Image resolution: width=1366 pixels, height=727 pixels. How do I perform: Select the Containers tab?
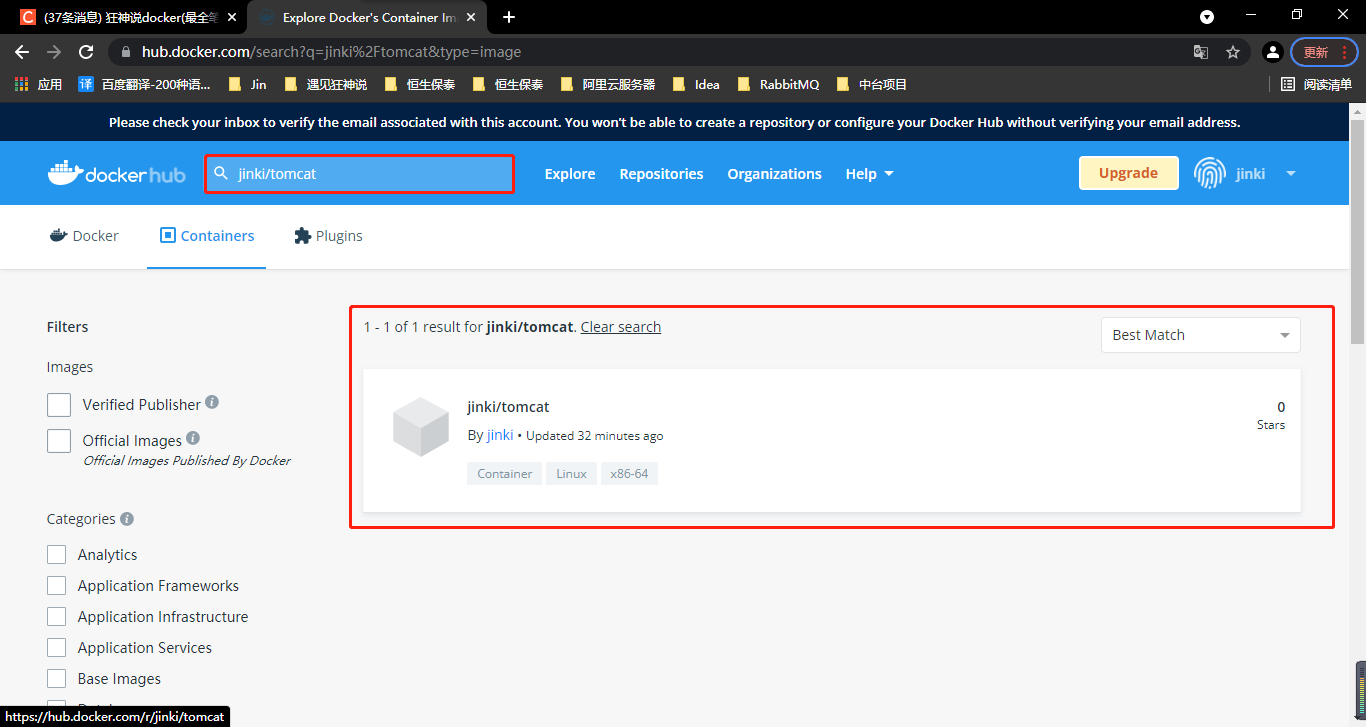207,236
